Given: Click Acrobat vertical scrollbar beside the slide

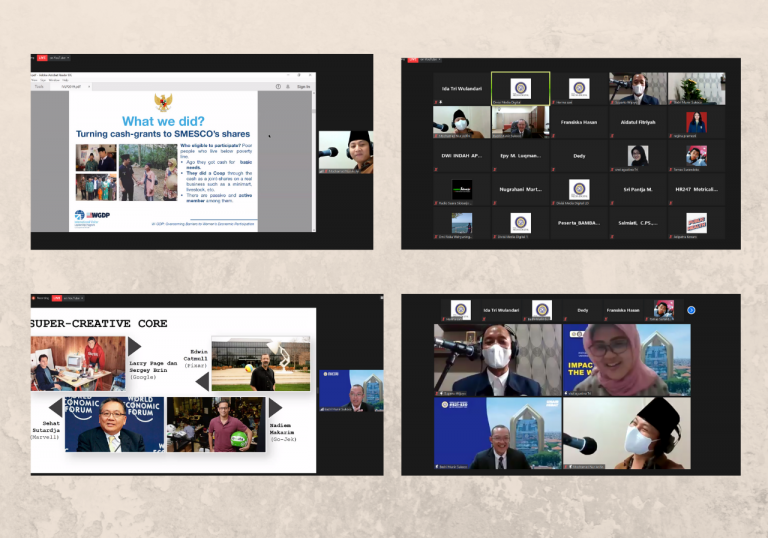Looking at the screenshot, I should click(313, 161).
